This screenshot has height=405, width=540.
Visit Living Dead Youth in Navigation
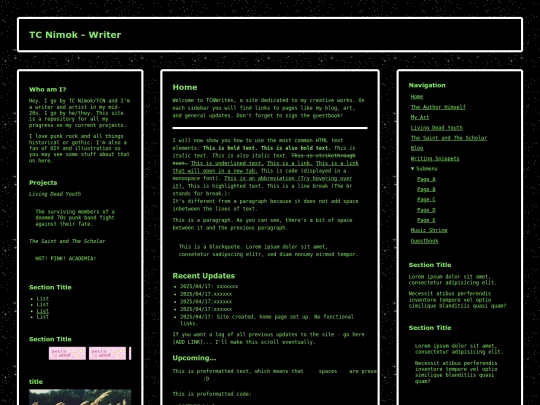437,128
